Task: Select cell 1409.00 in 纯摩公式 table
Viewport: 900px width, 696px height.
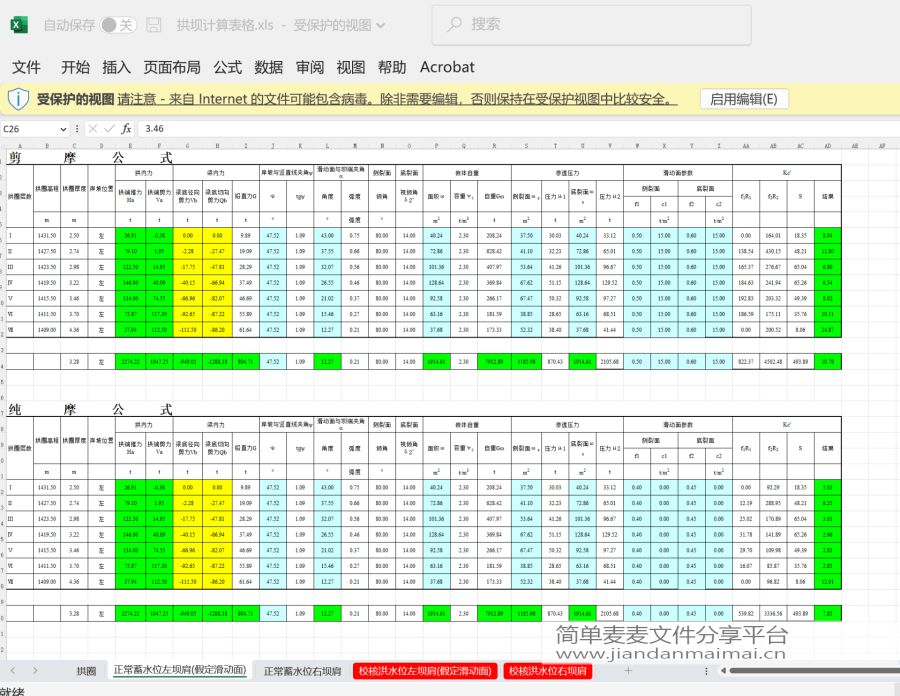Action: [47, 582]
